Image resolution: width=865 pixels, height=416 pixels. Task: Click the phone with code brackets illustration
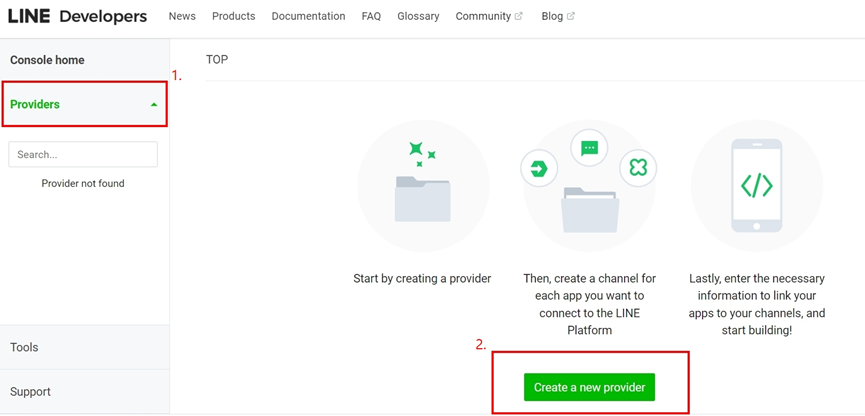756,186
